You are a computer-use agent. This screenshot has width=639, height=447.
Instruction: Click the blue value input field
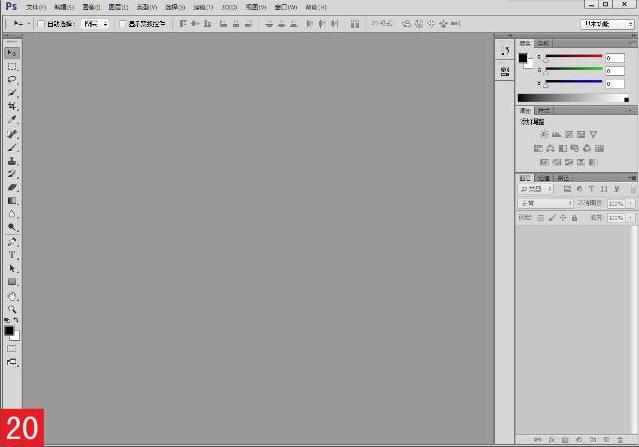pyautogui.click(x=615, y=84)
